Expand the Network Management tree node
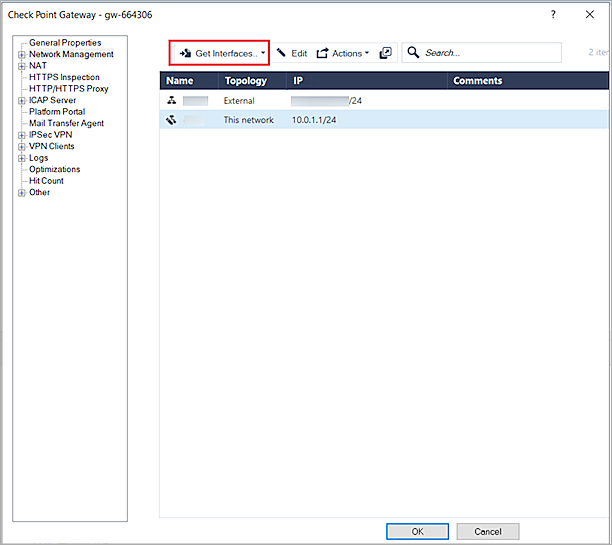This screenshot has width=612, height=545. click(22, 55)
